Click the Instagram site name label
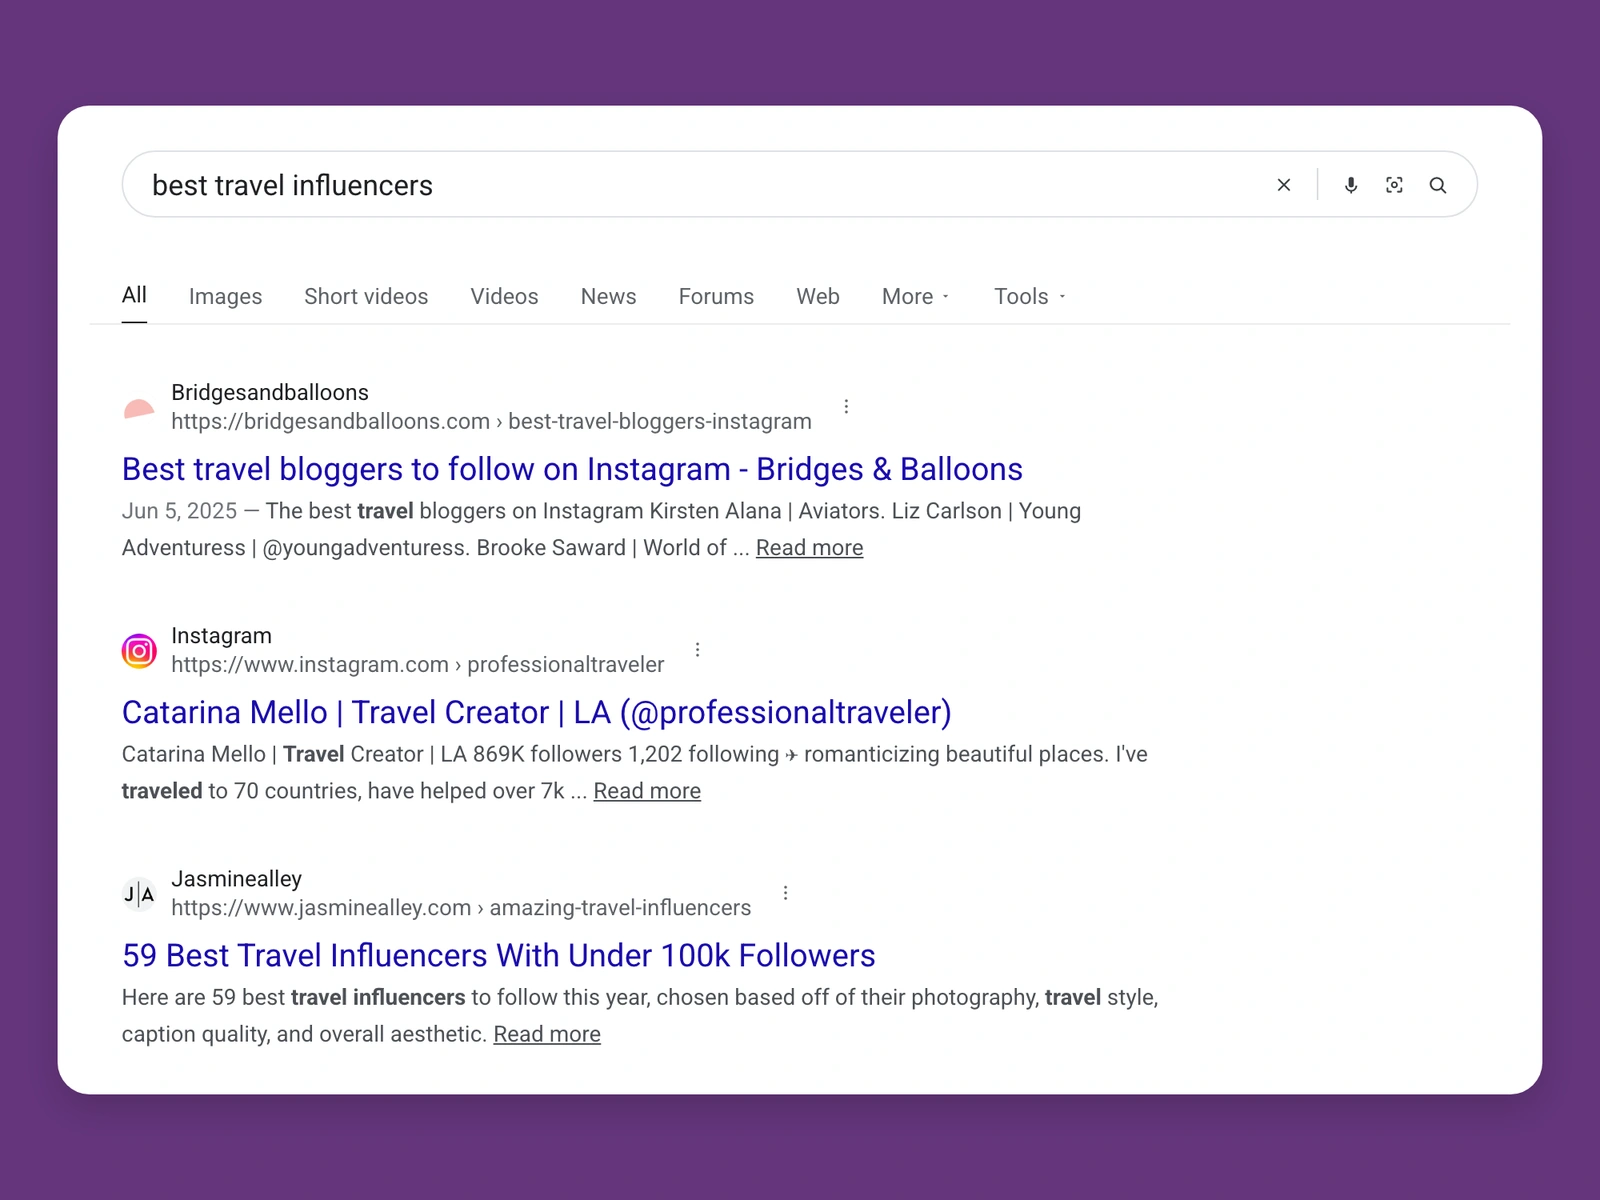The image size is (1600, 1200). click(x=221, y=635)
